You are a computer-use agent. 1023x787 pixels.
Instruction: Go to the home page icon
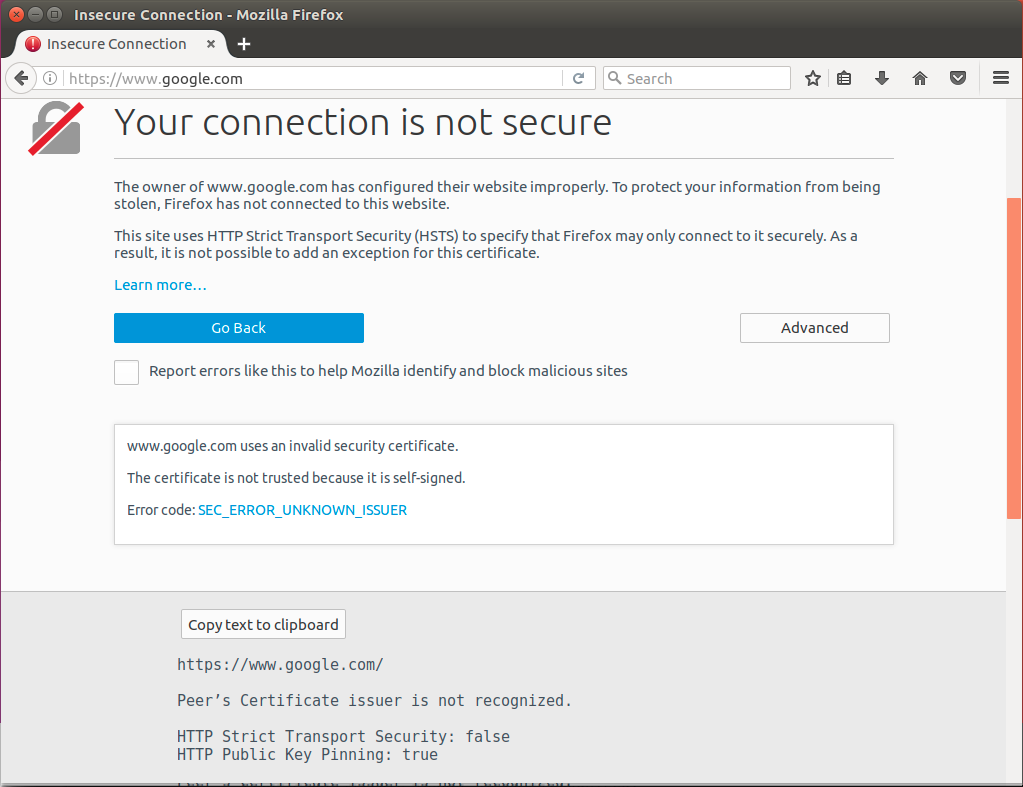coord(919,78)
